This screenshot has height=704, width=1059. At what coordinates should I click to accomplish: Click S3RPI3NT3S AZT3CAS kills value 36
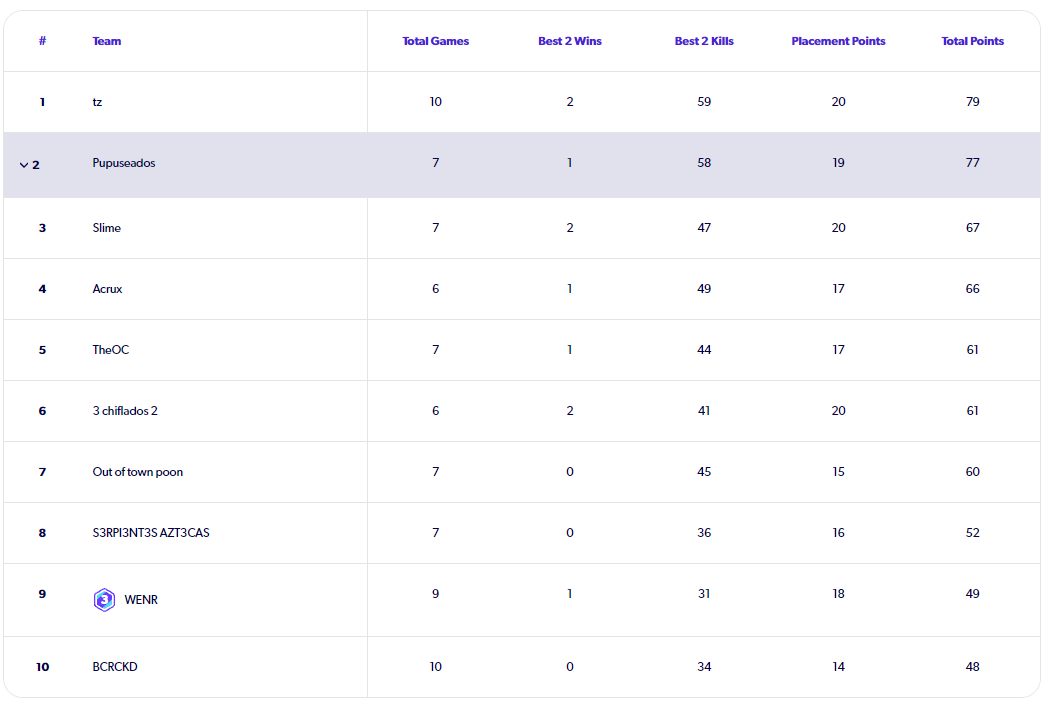click(x=704, y=532)
